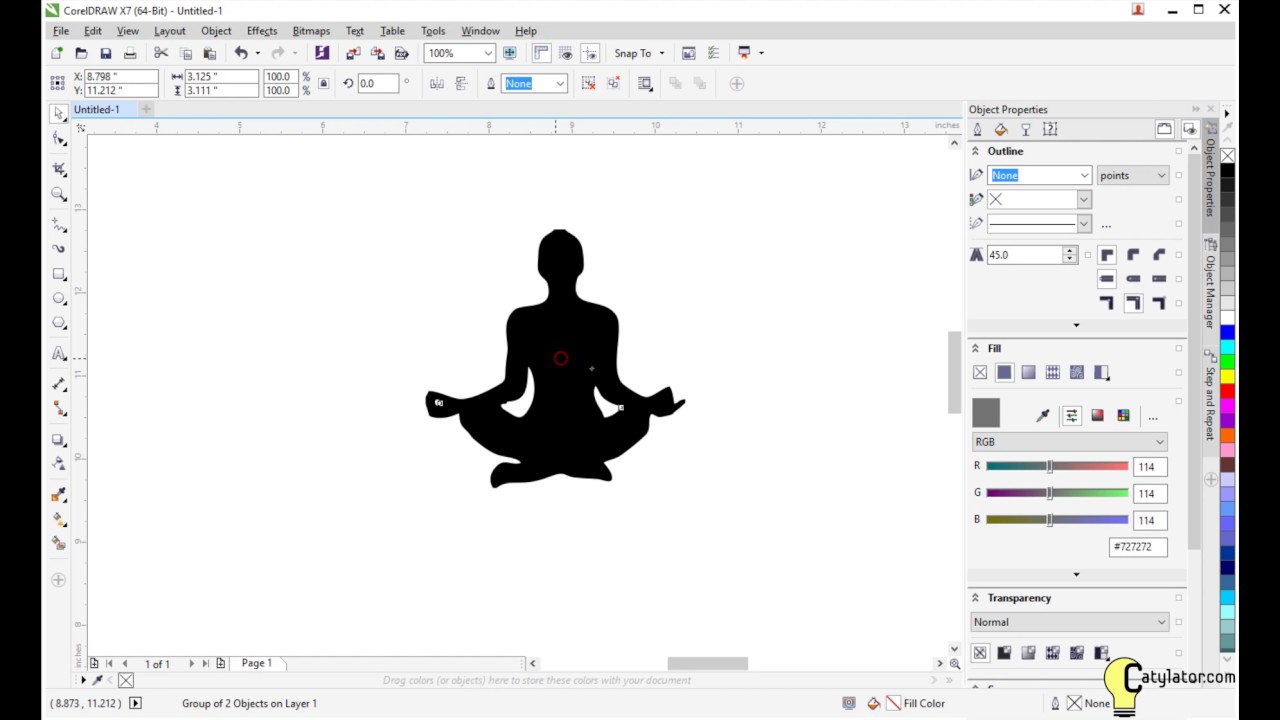Image resolution: width=1280 pixels, height=720 pixels.
Task: Open the File menu
Action: (61, 31)
